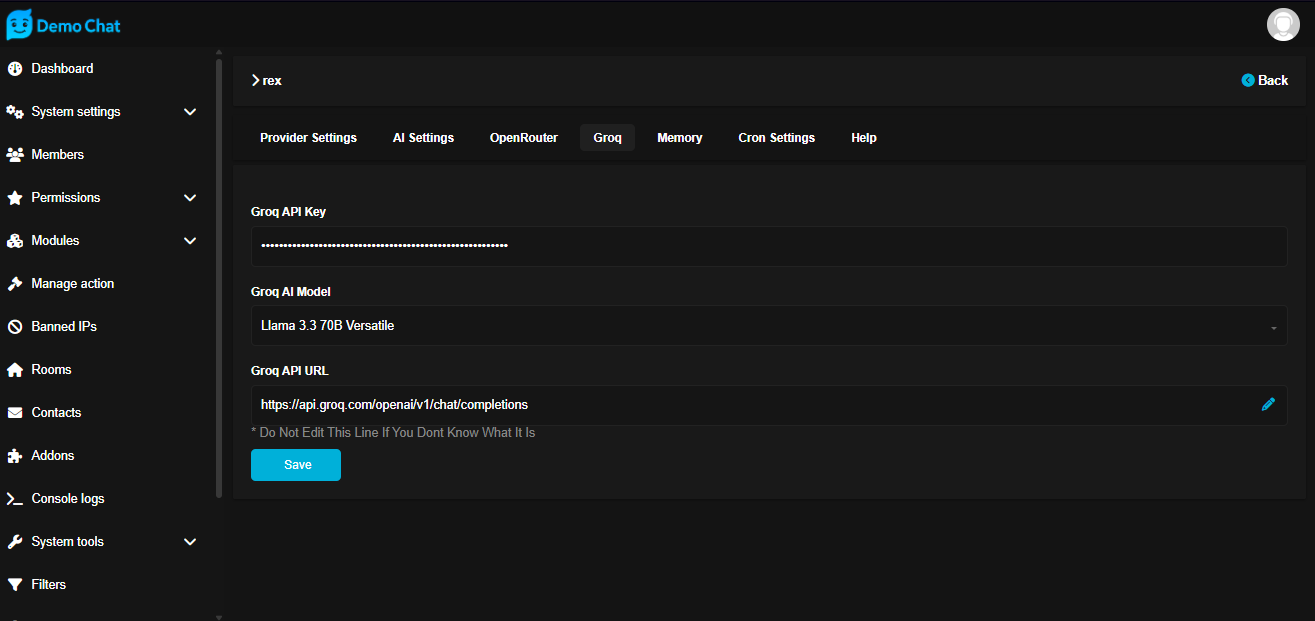Go Back using the top-right link
This screenshot has width=1315, height=621.
pyautogui.click(x=1265, y=81)
